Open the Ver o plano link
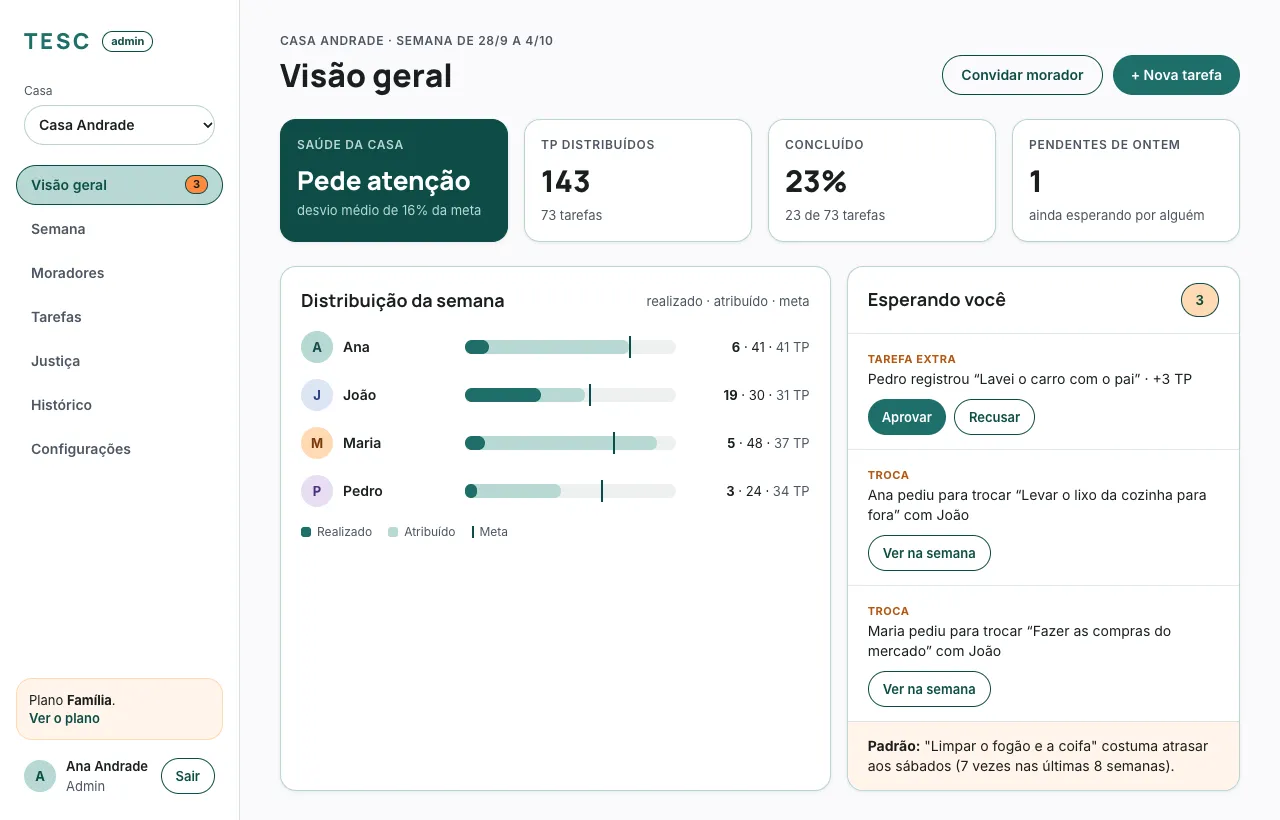Viewport: 1280px width, 820px height. (64, 718)
